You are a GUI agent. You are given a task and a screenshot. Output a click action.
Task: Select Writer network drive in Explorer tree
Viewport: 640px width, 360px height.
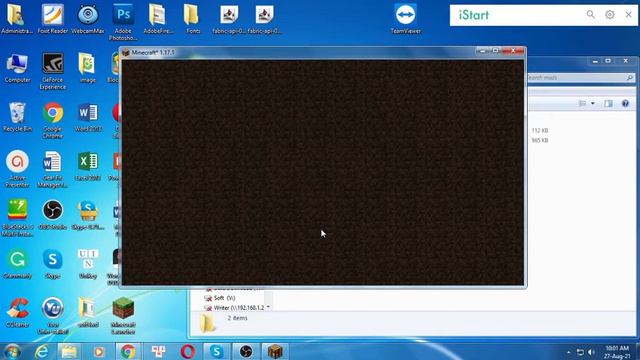tap(234, 307)
